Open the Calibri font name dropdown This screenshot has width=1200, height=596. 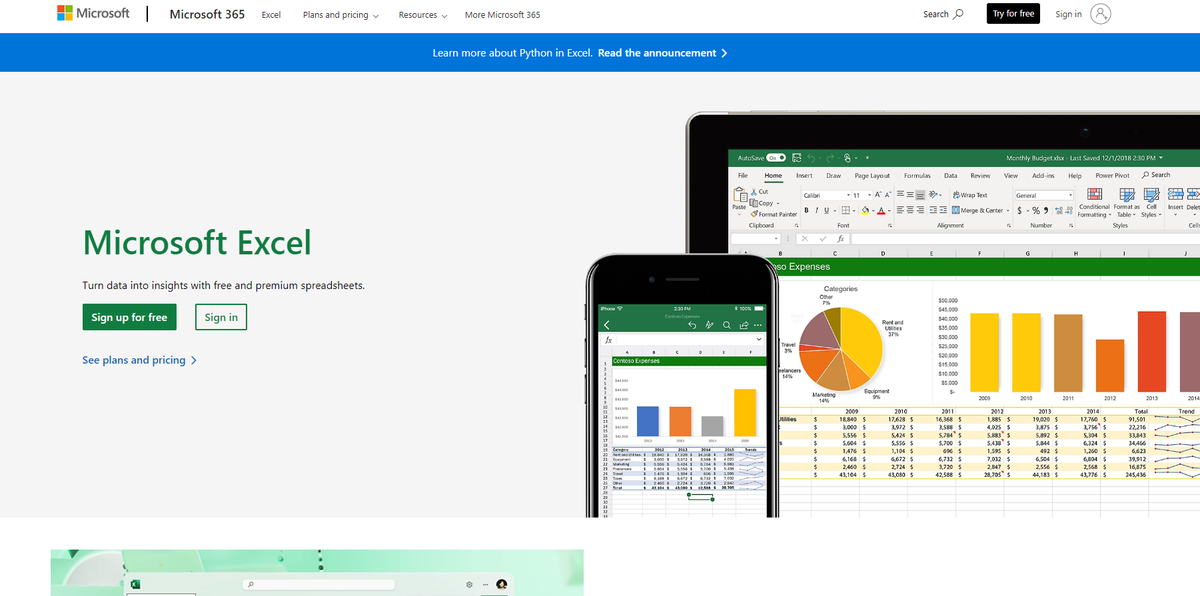click(826, 195)
